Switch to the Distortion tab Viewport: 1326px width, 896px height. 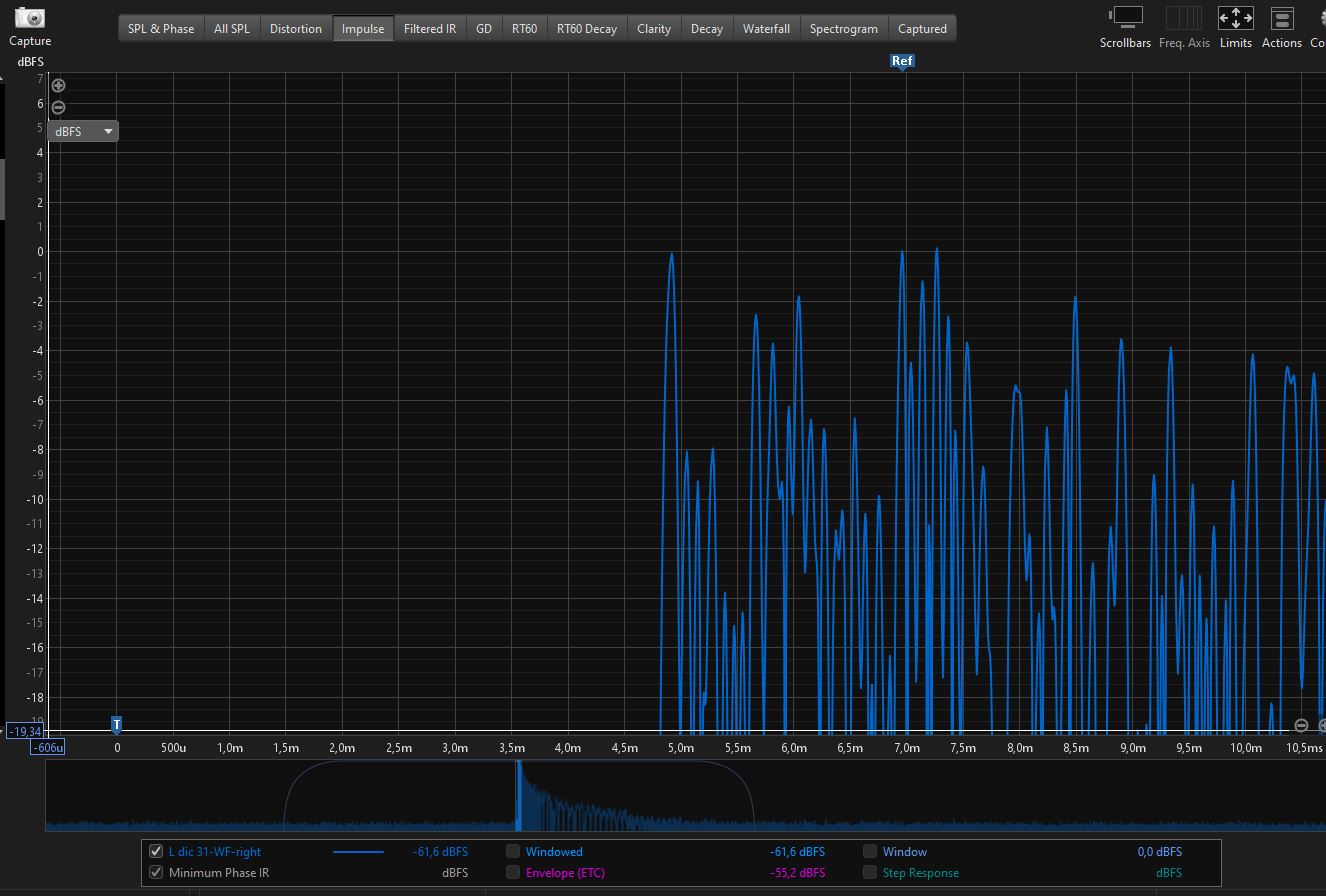click(x=296, y=29)
